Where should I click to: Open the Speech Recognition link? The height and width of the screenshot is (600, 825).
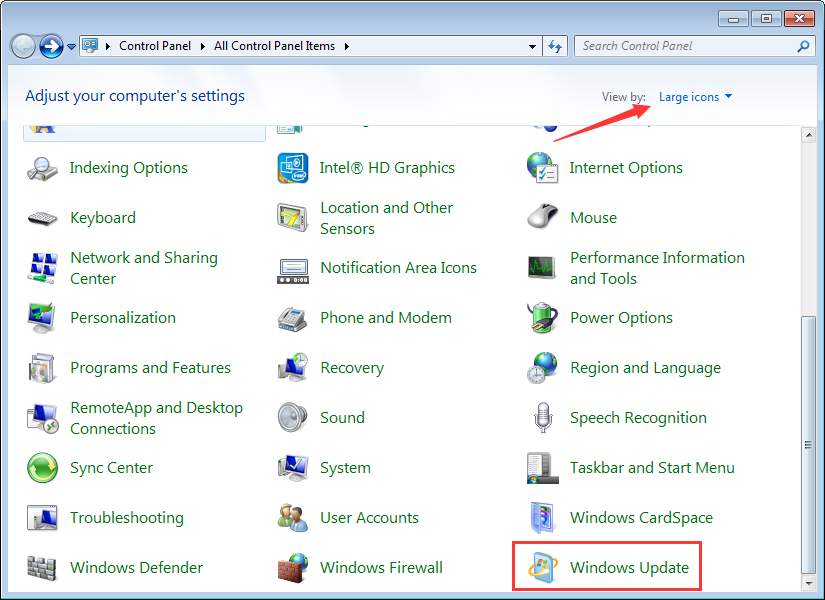pos(638,418)
